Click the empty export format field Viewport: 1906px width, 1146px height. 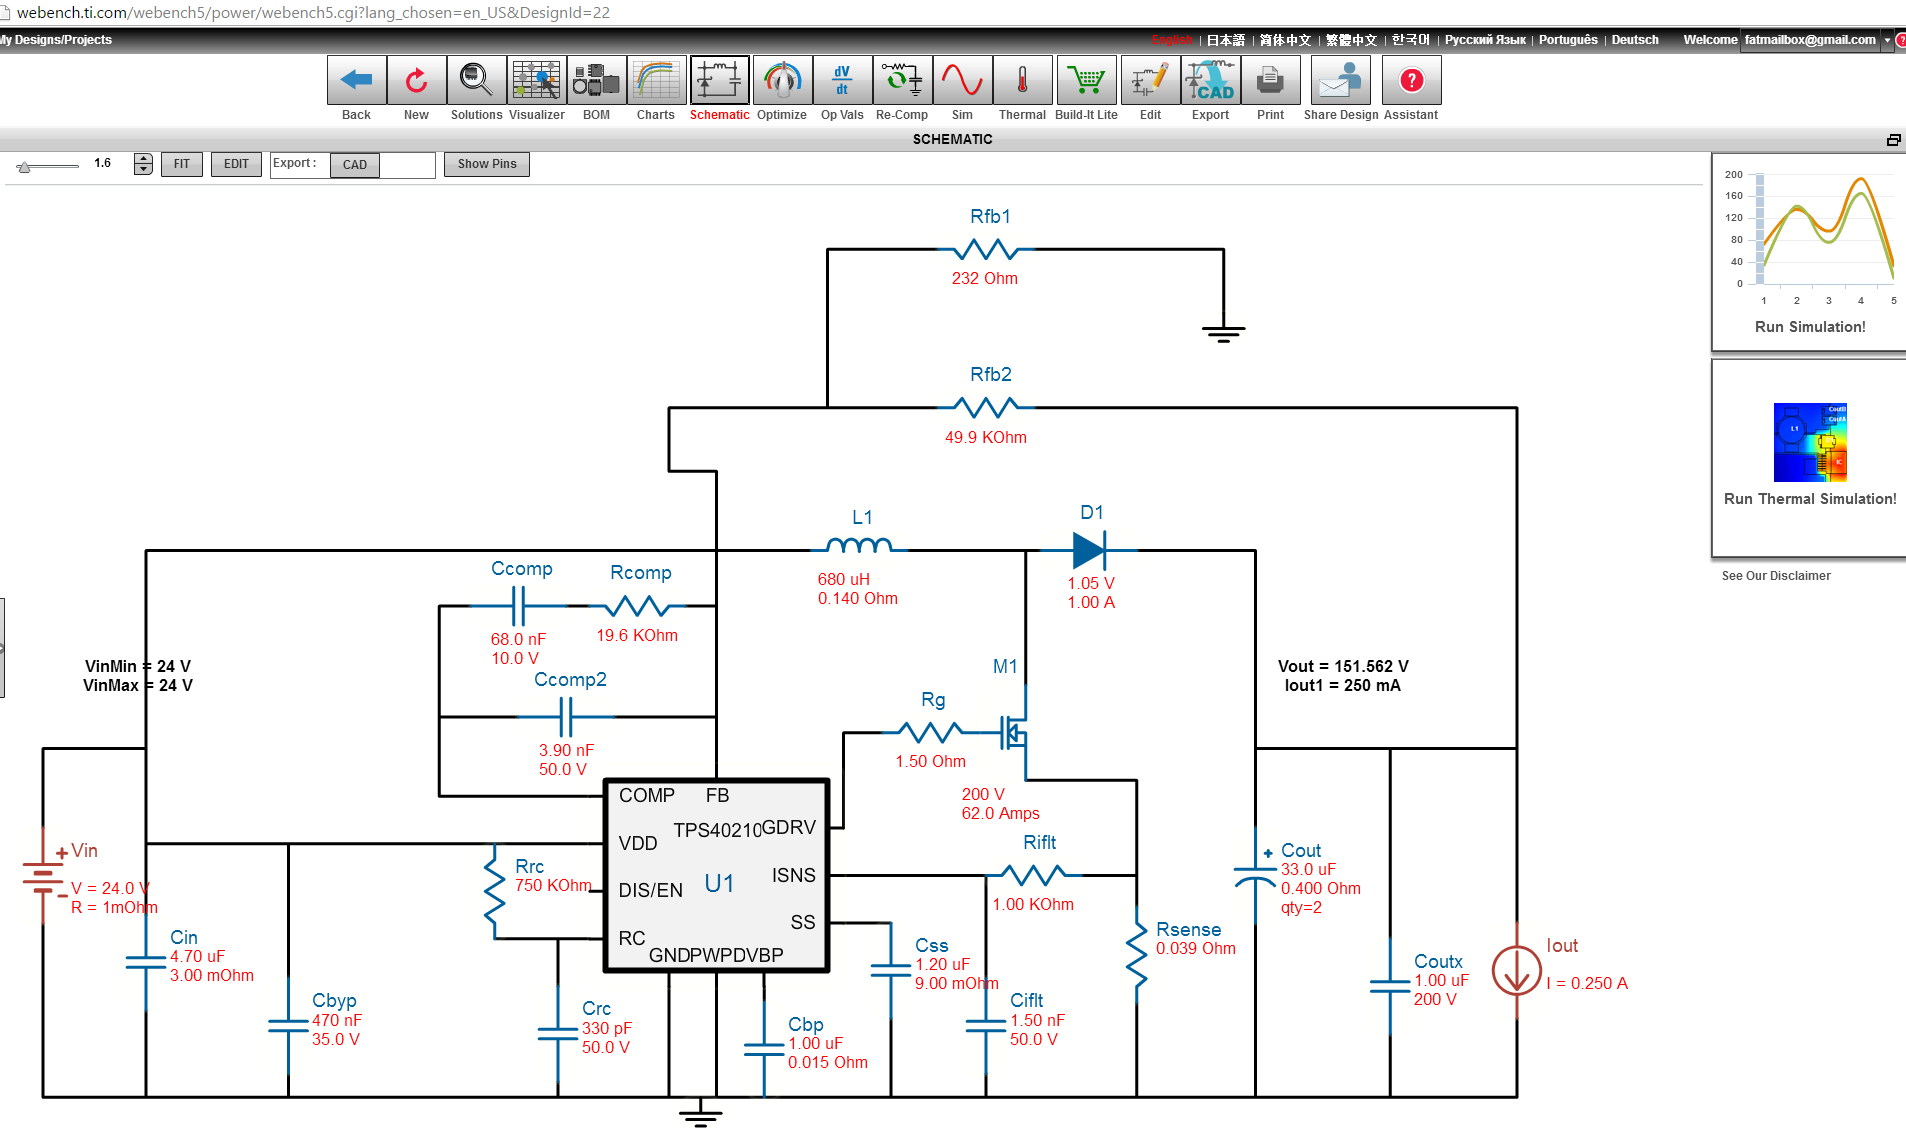pyautogui.click(x=407, y=165)
